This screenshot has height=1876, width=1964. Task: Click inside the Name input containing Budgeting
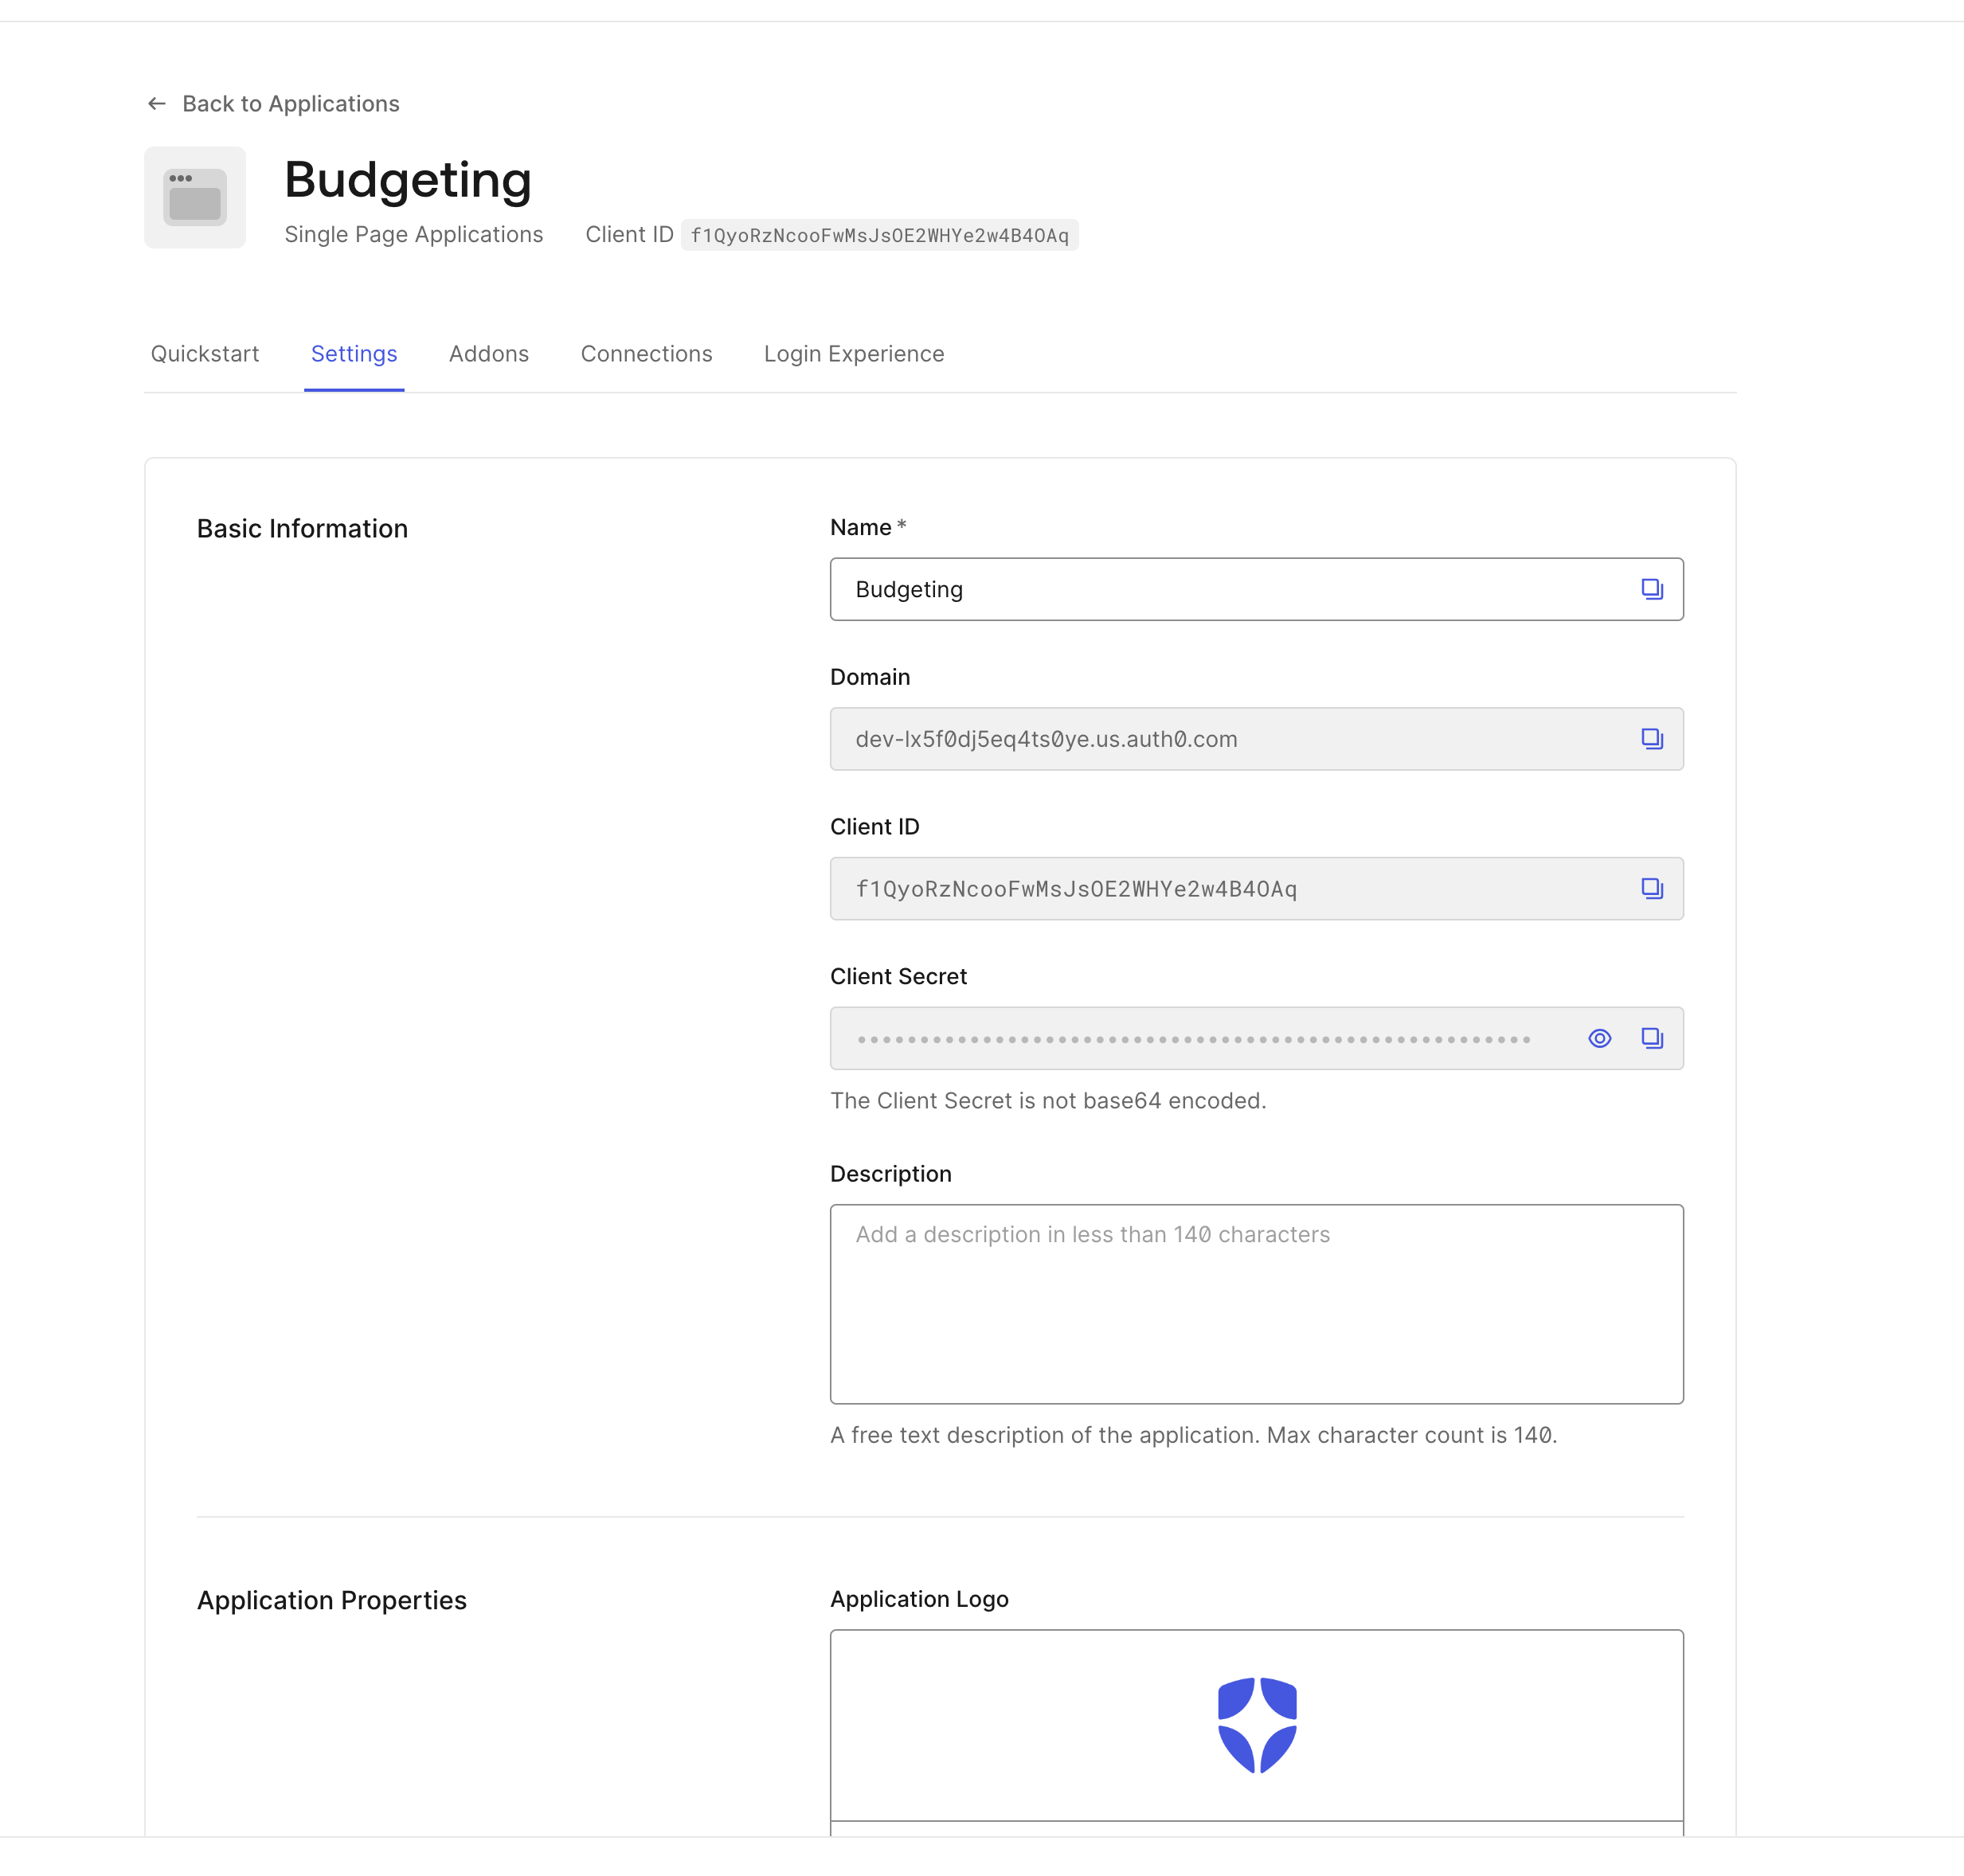click(1150, 589)
